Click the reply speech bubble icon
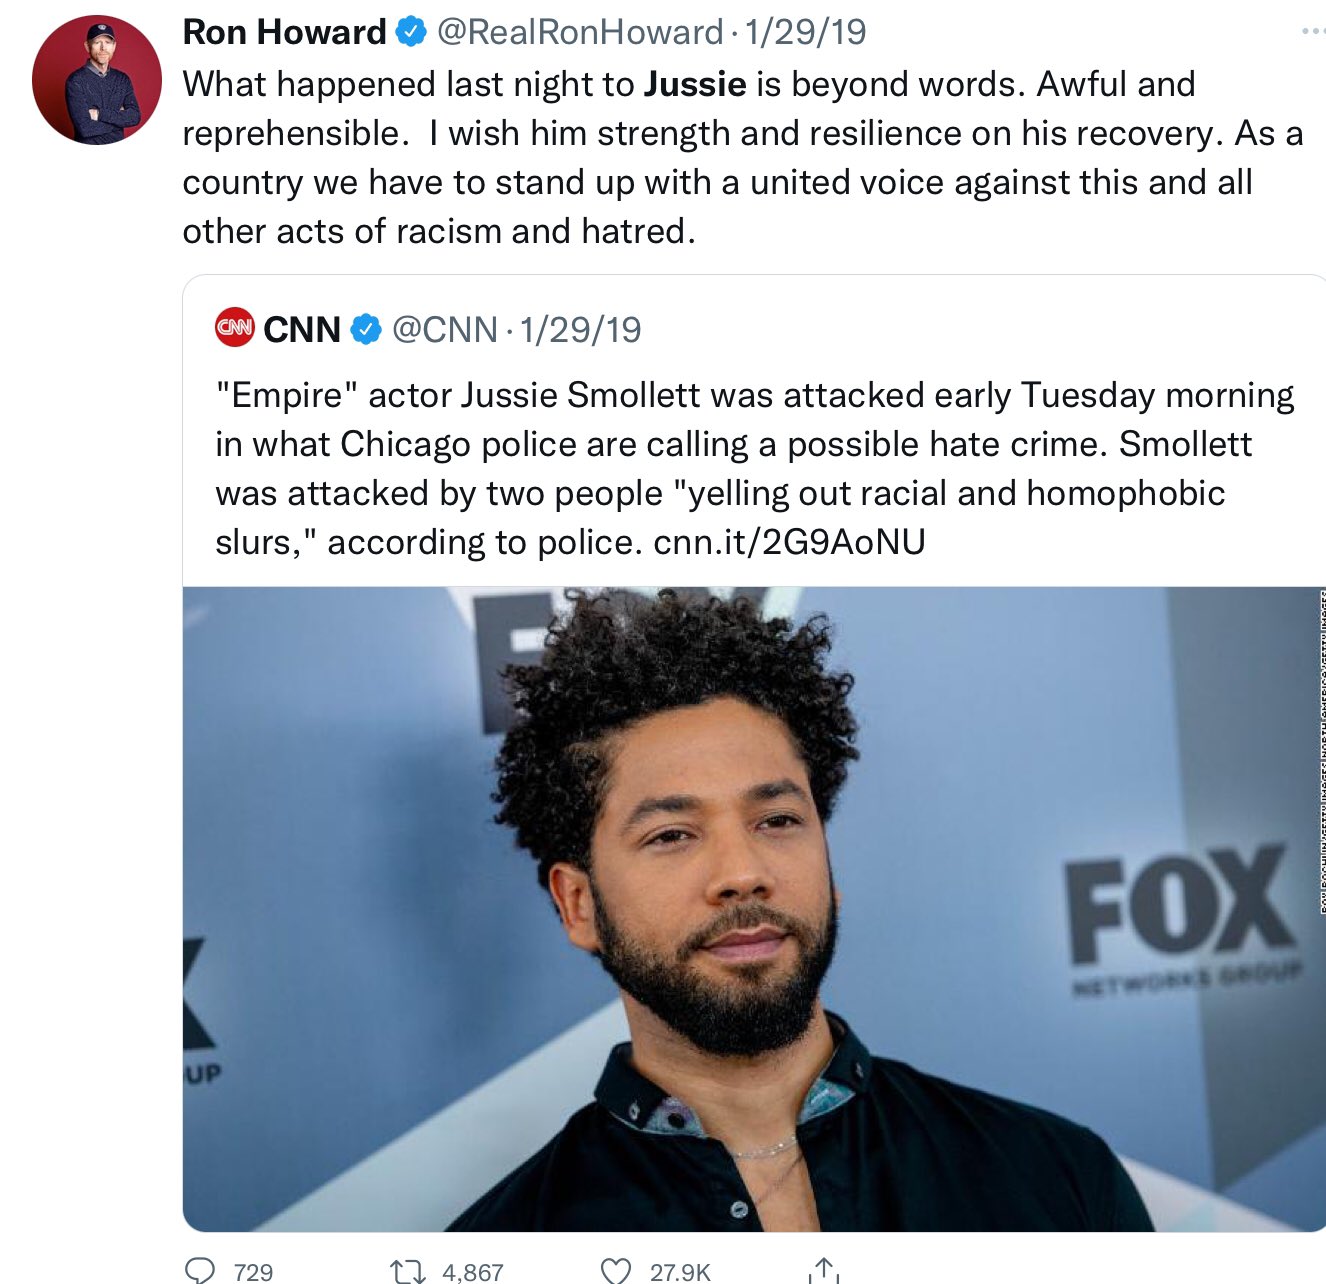 coord(201,1270)
